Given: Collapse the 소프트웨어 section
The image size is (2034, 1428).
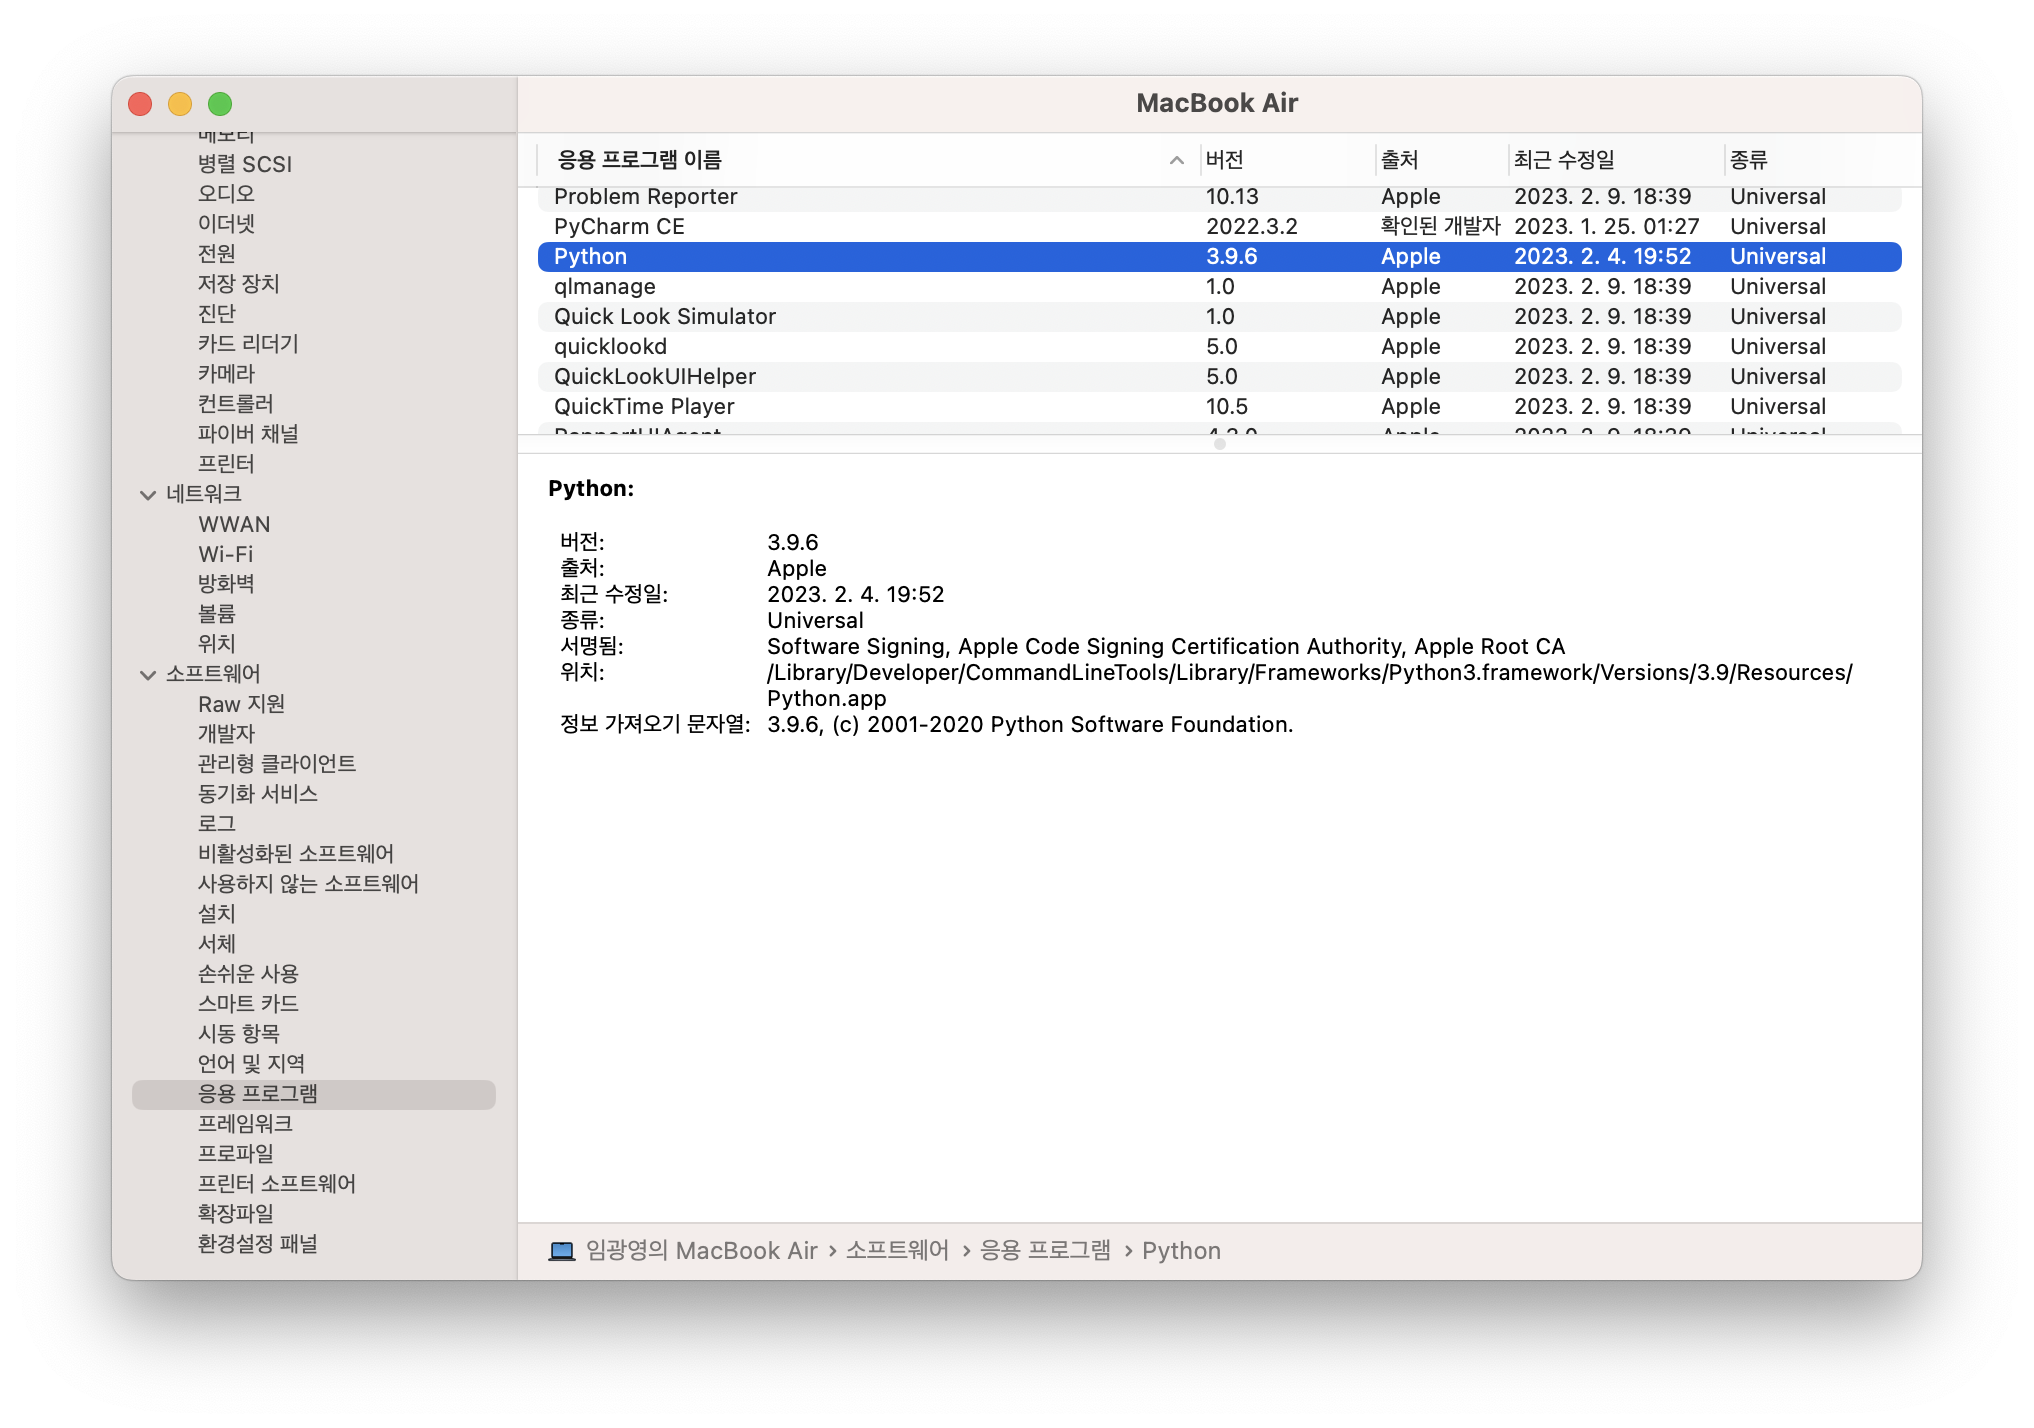Looking at the screenshot, I should pyautogui.click(x=148, y=675).
